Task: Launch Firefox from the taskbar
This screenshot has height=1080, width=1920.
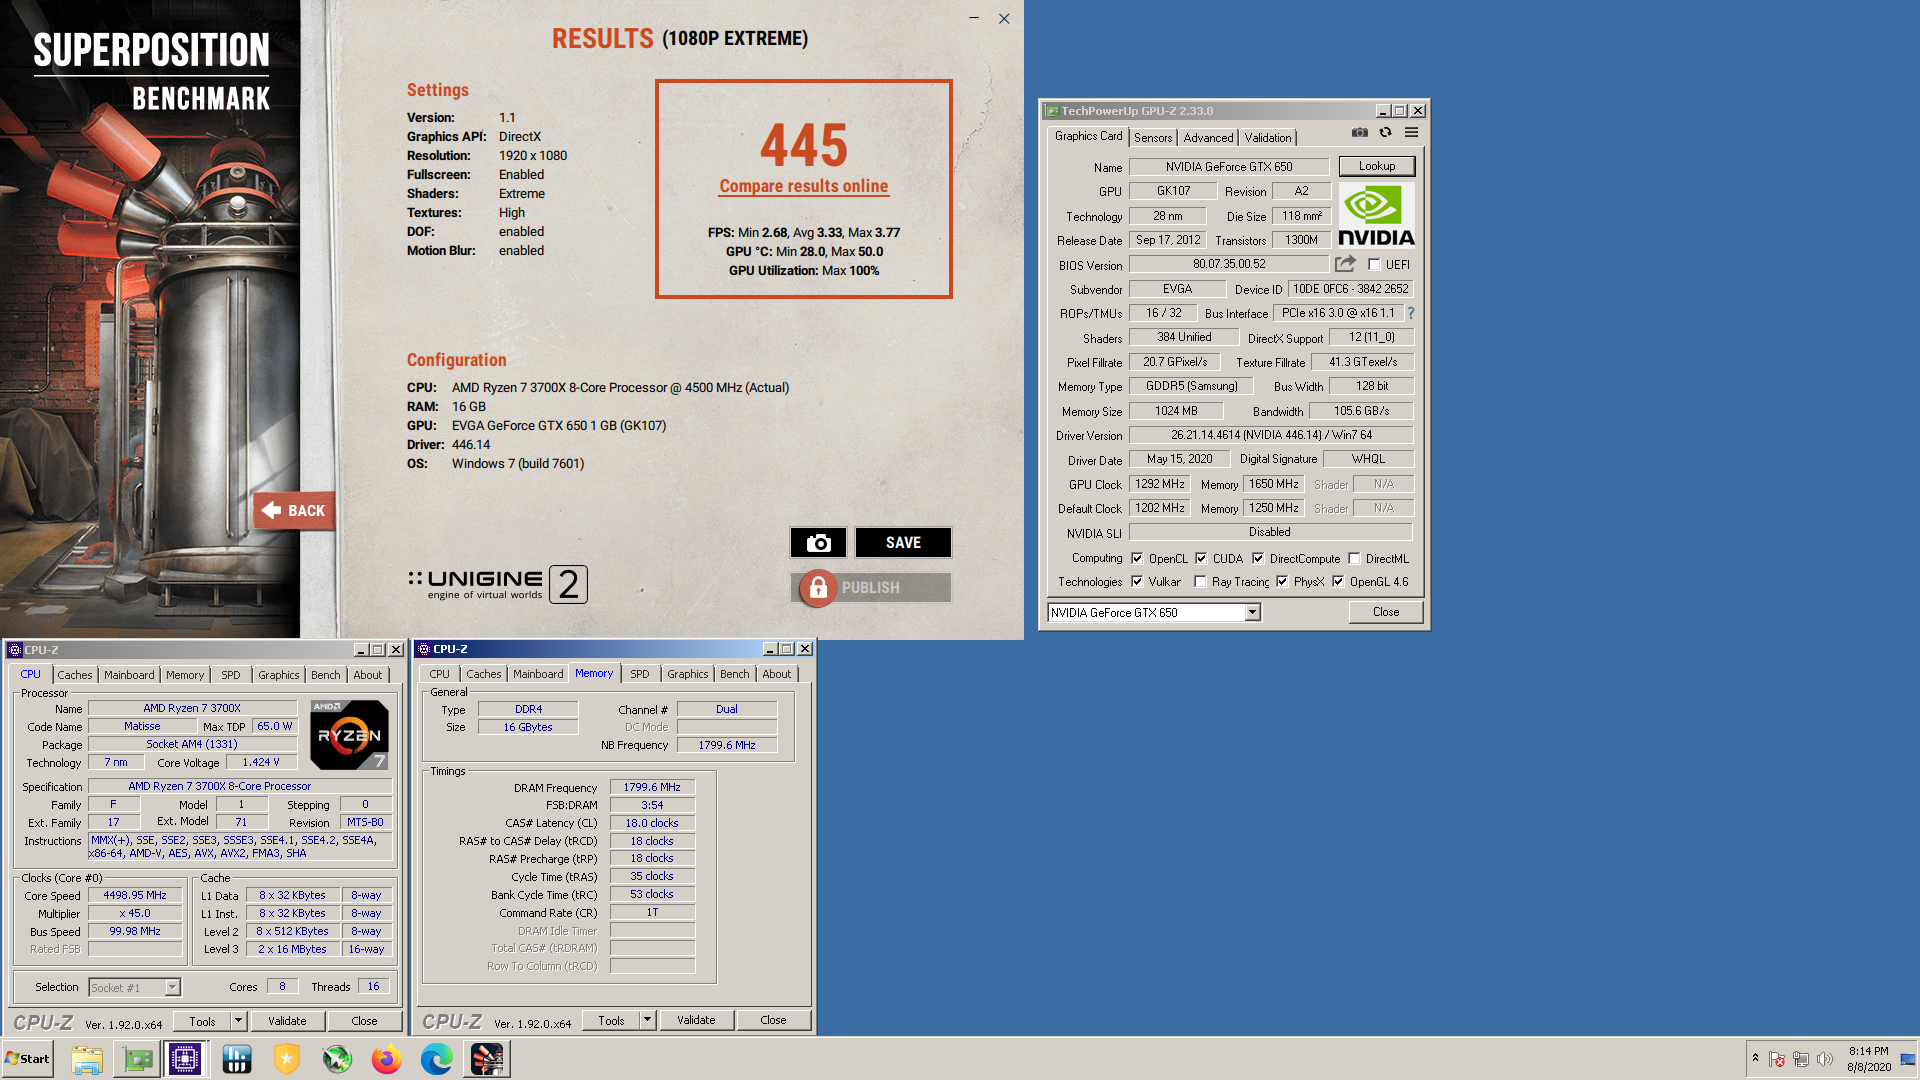Action: tap(387, 1059)
